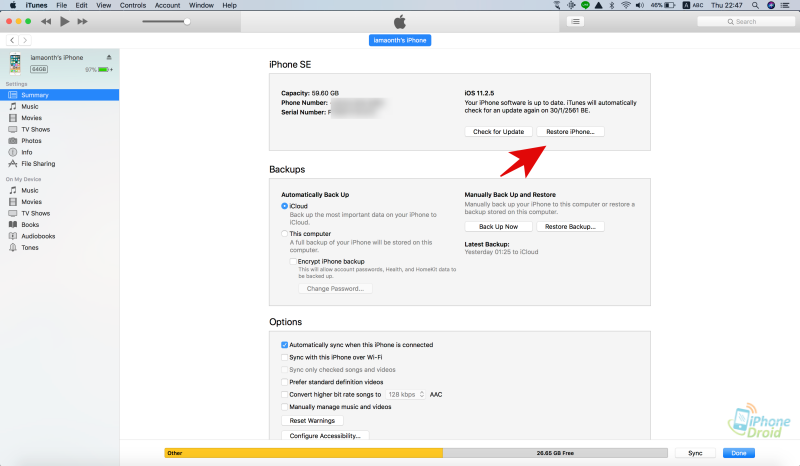Open the Account menu in menu bar
800x466 pixels.
(167, 5)
